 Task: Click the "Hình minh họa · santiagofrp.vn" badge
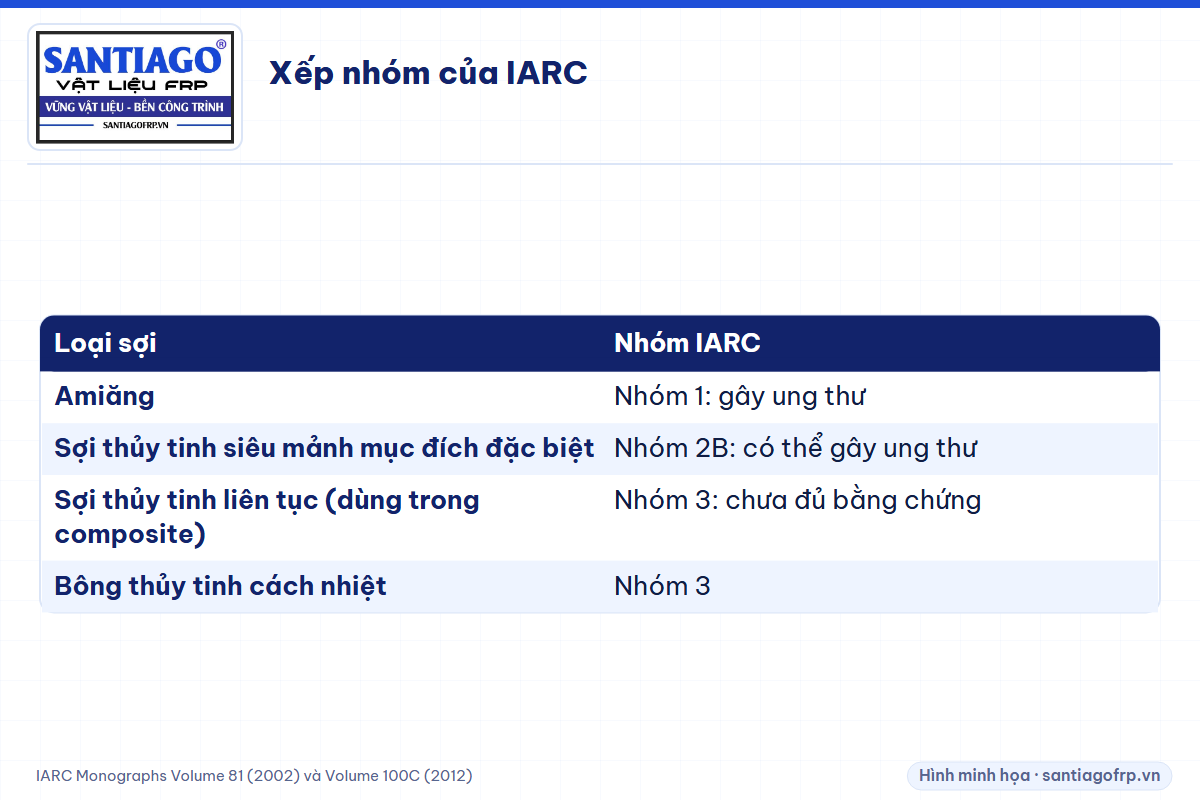1039,775
